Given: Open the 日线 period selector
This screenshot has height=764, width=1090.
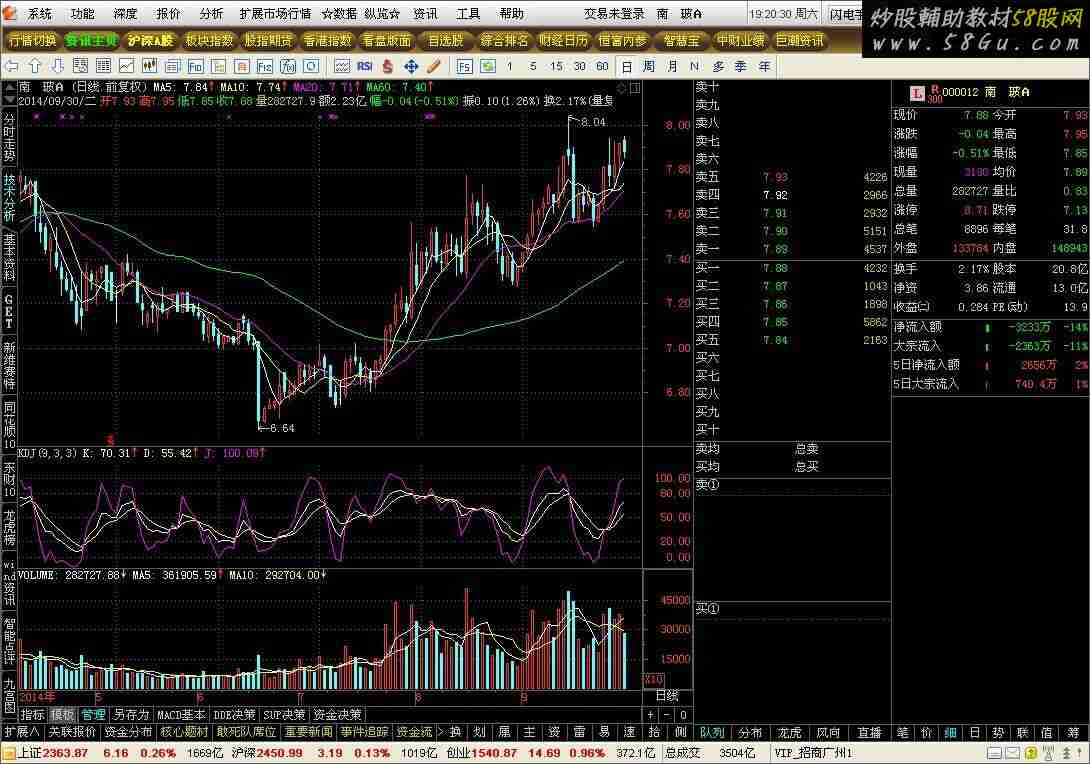Looking at the screenshot, I should coord(667,696).
